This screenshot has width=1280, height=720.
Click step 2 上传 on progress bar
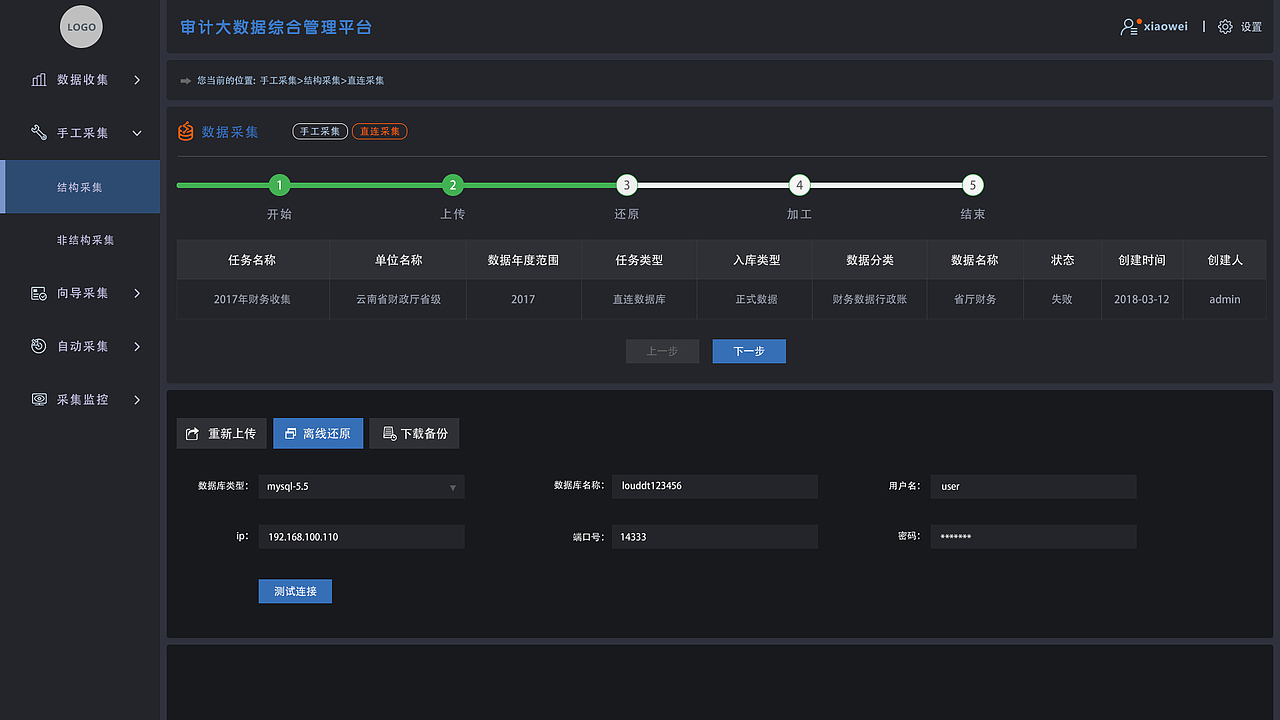coord(453,185)
